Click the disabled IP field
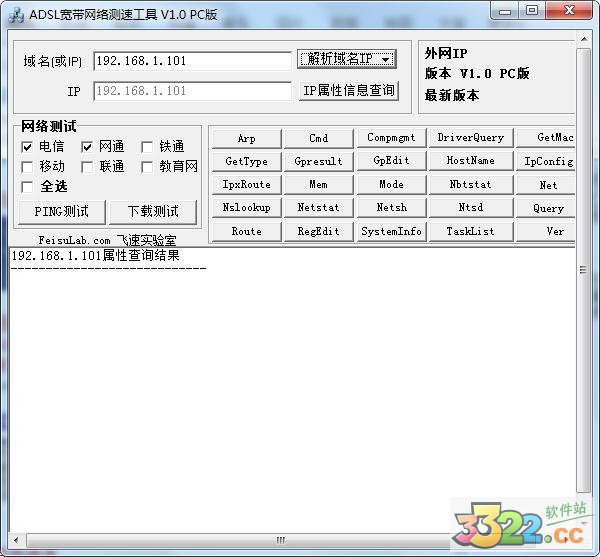Image resolution: width=600 pixels, height=557 pixels. pos(192,91)
